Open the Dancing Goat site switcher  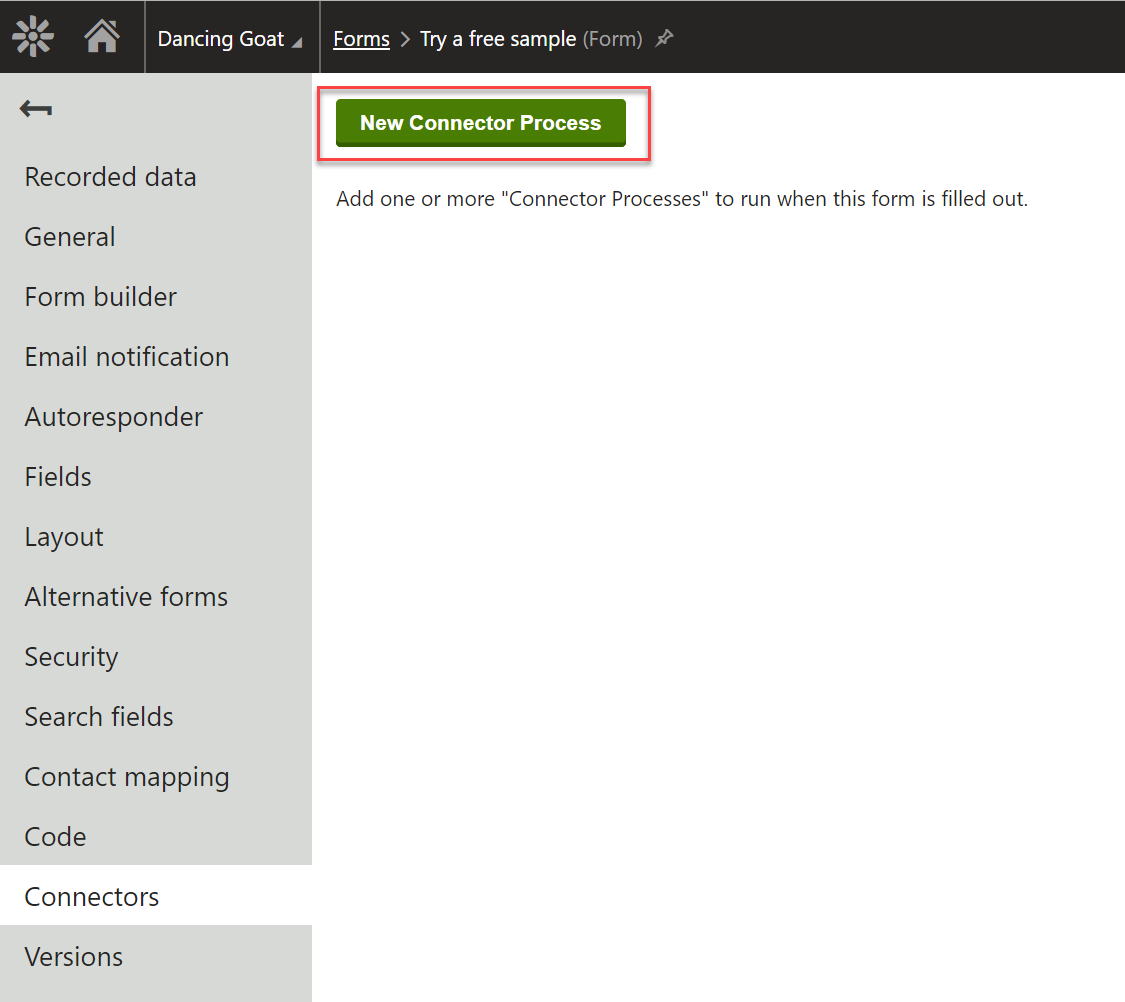(x=228, y=38)
